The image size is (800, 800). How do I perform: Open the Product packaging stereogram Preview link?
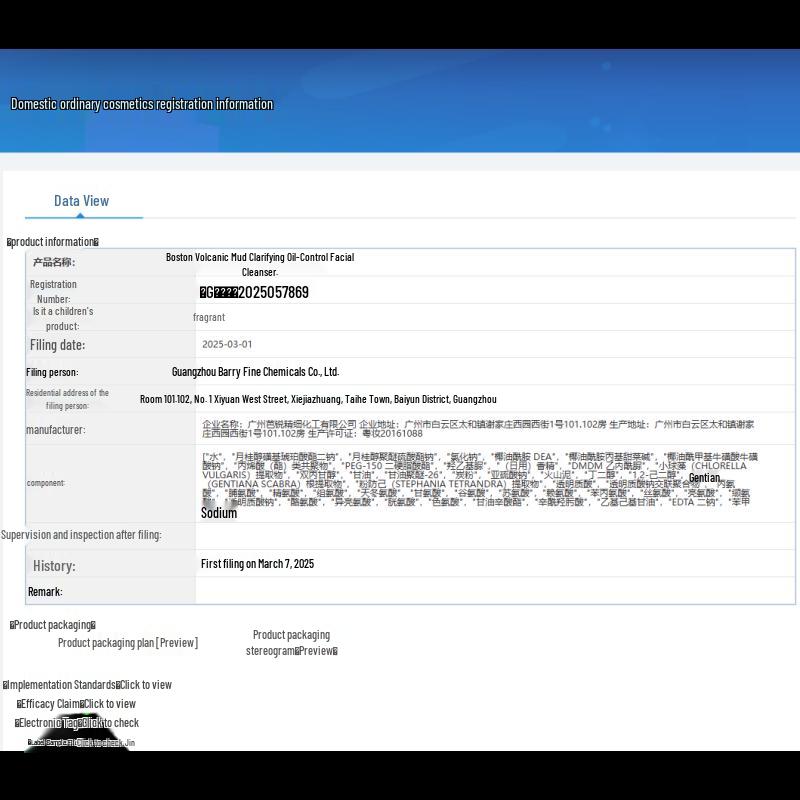pyautogui.click(x=292, y=643)
